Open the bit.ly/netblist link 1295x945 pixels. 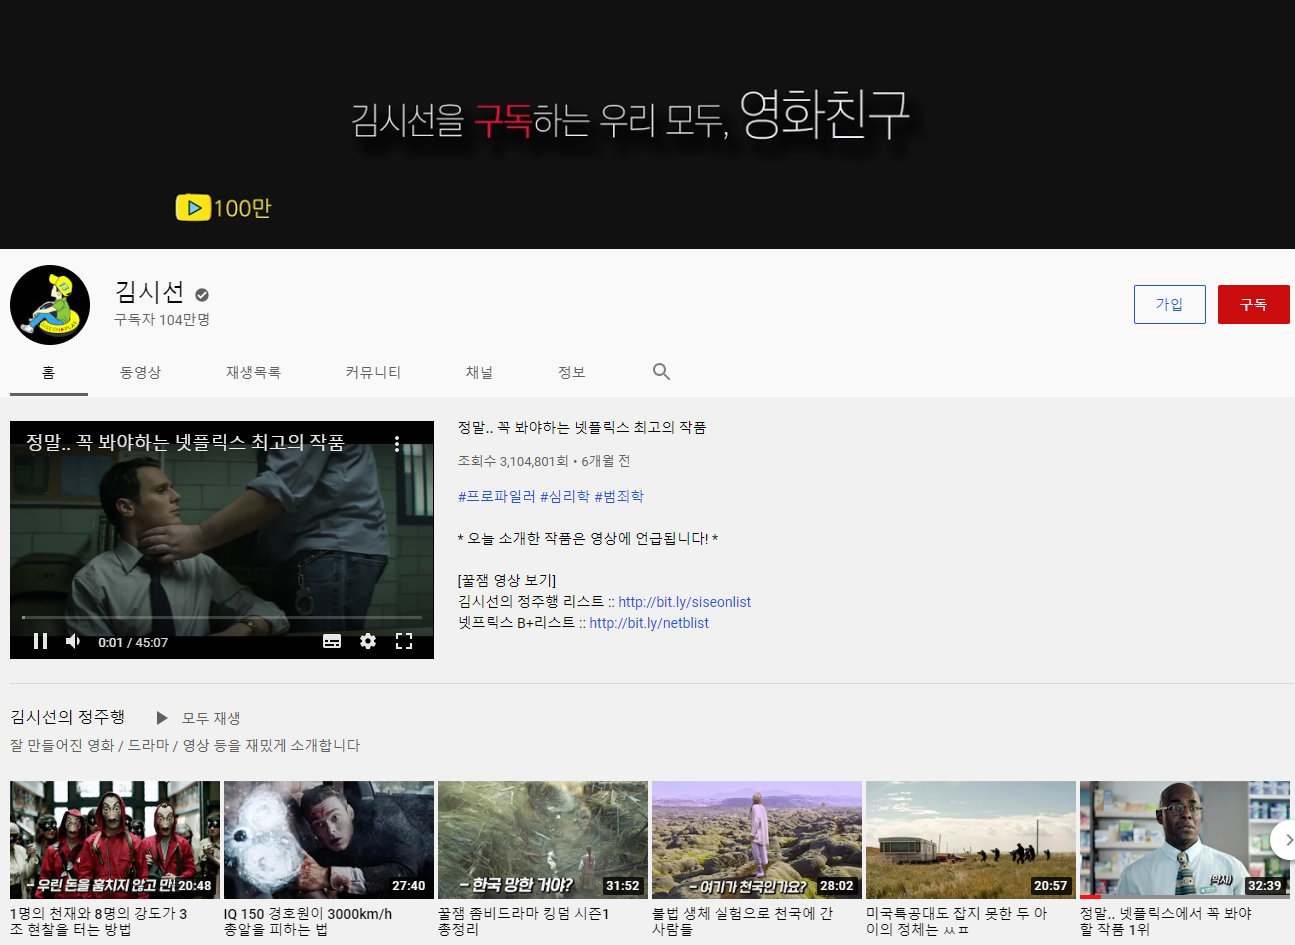(649, 623)
